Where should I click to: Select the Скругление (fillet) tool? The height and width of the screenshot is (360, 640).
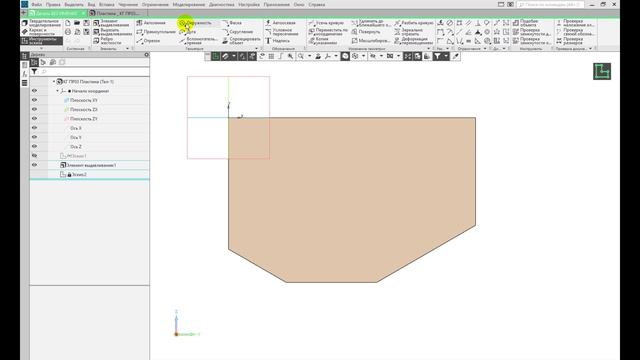coord(238,32)
